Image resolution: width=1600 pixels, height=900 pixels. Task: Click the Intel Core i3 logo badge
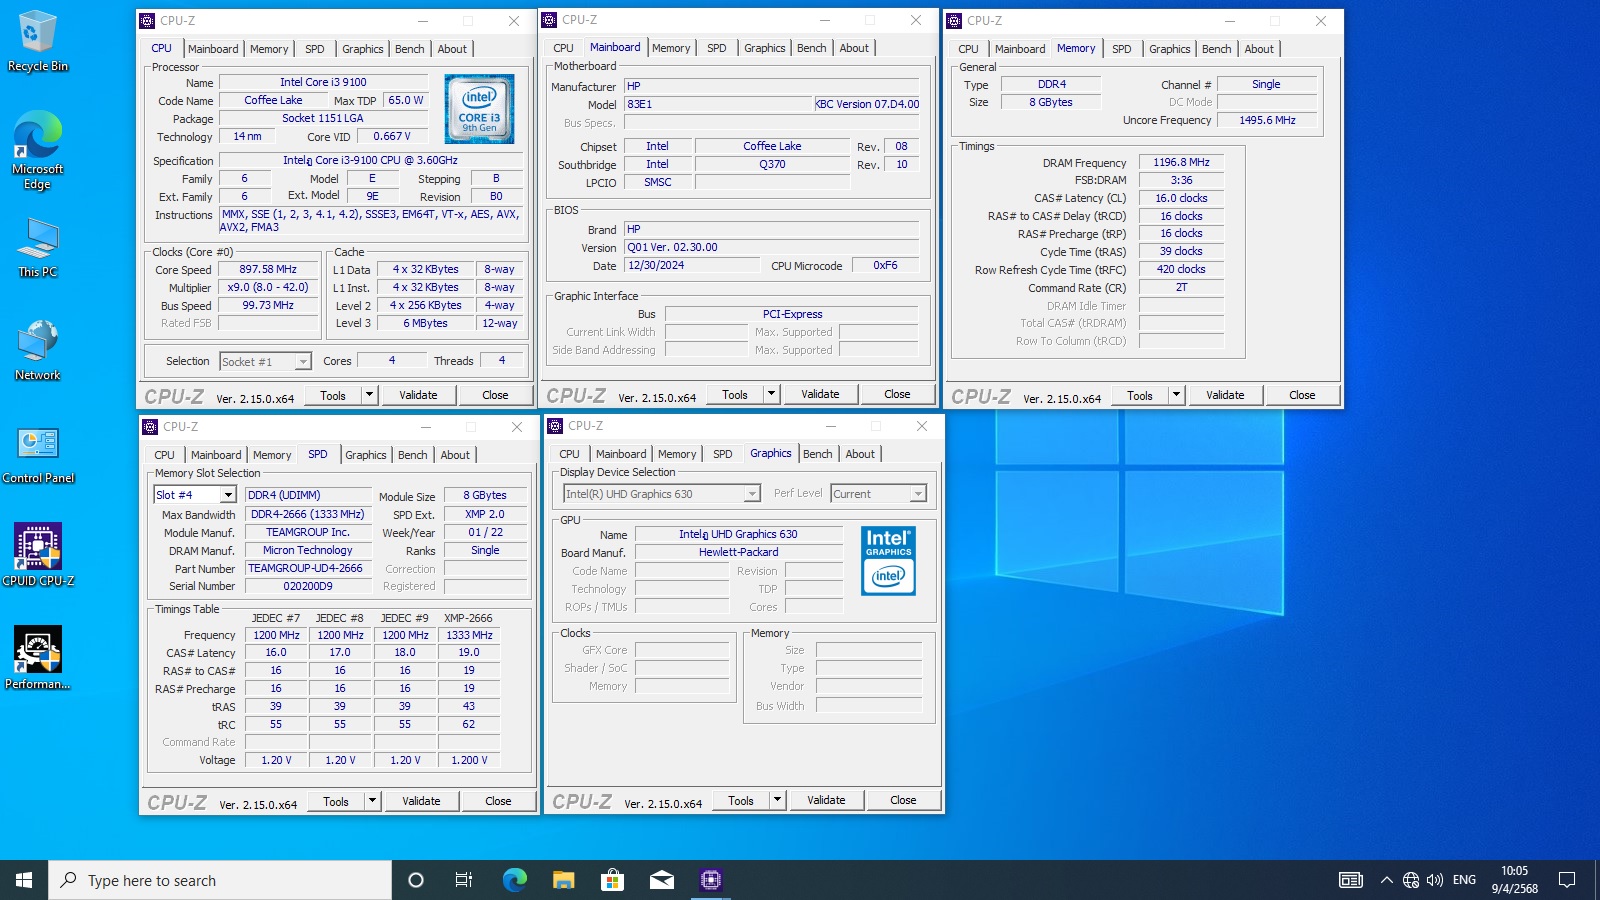(x=479, y=109)
